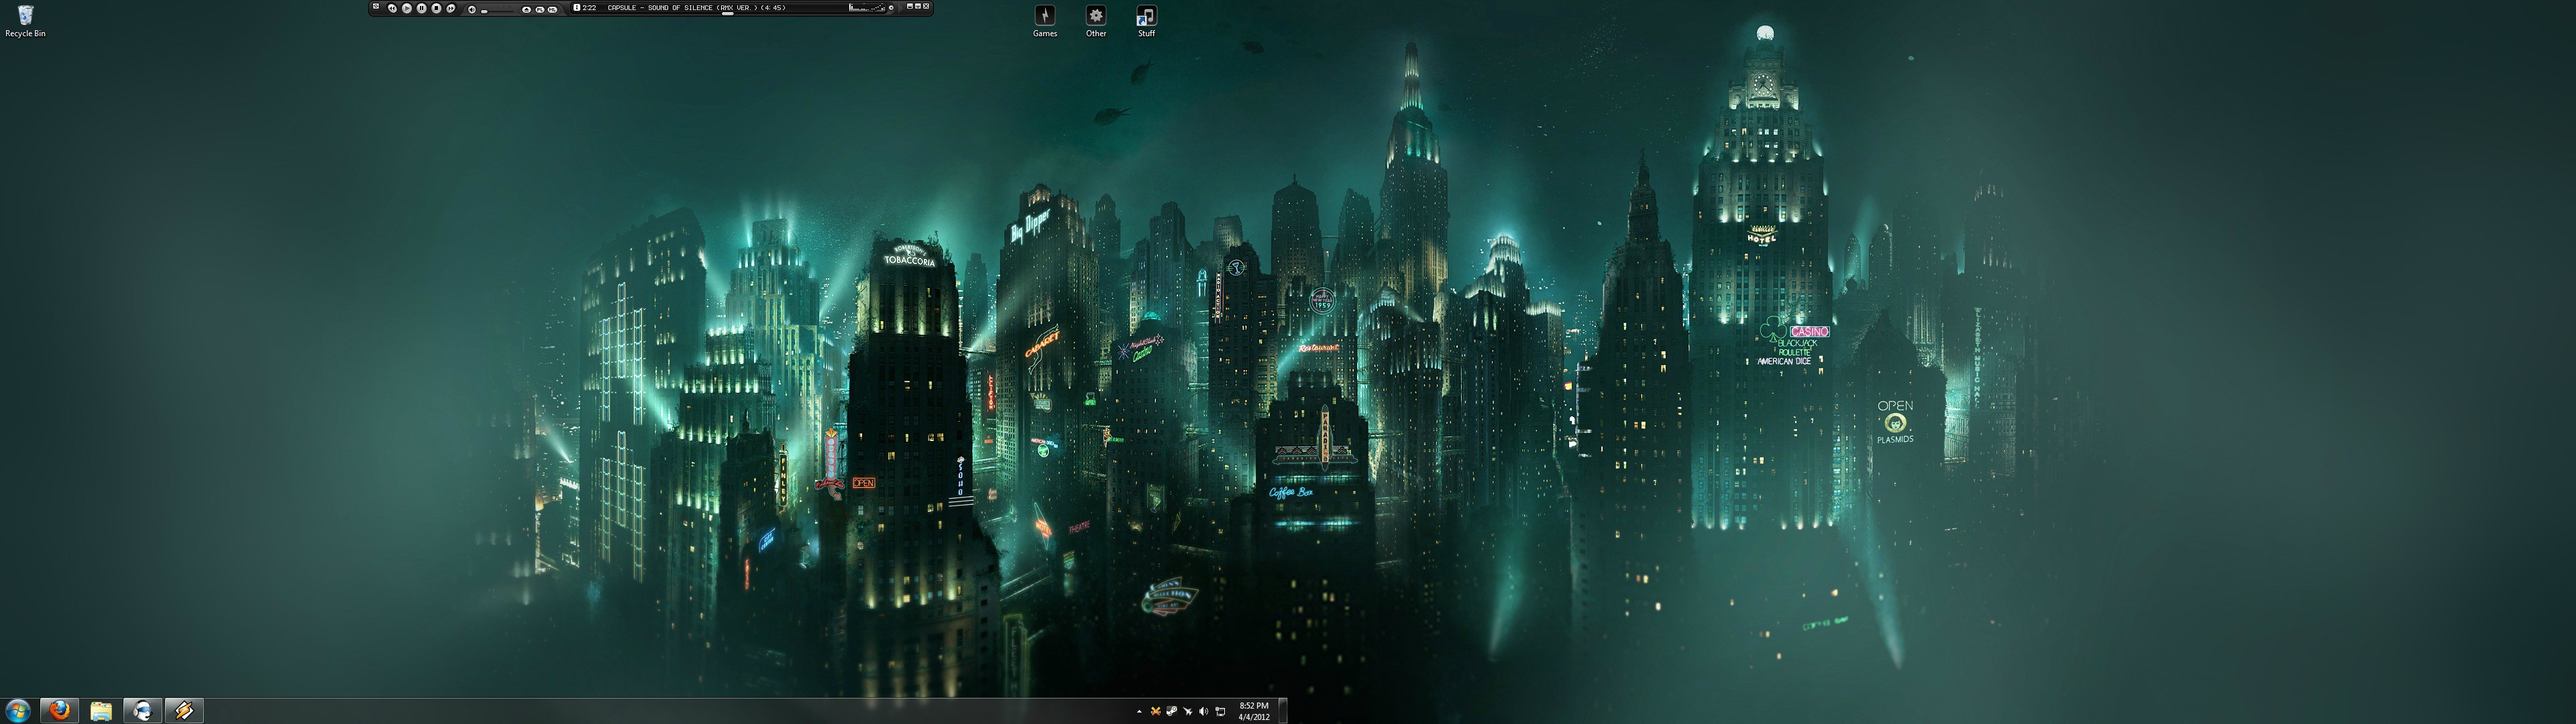Minimize the Winamp player bar
The image size is (2576, 724).
point(910,6)
